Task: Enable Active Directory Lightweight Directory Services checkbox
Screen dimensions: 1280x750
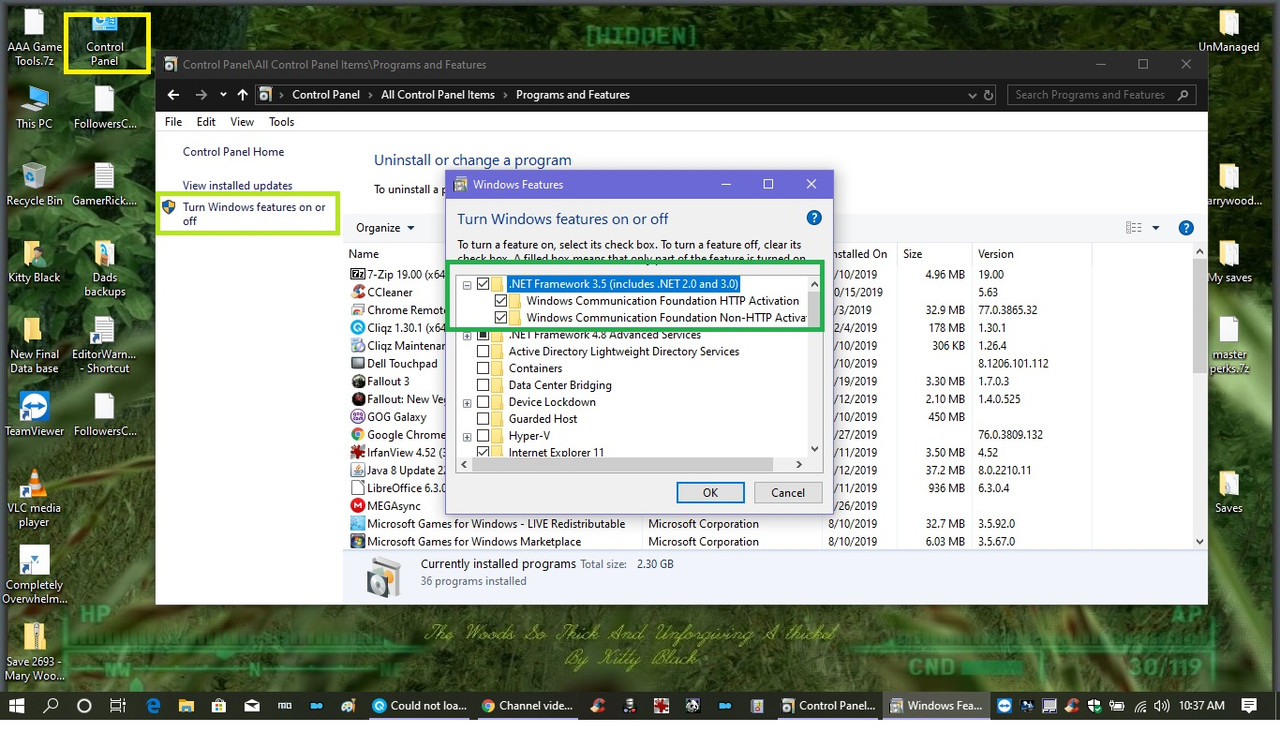Action: click(x=484, y=352)
